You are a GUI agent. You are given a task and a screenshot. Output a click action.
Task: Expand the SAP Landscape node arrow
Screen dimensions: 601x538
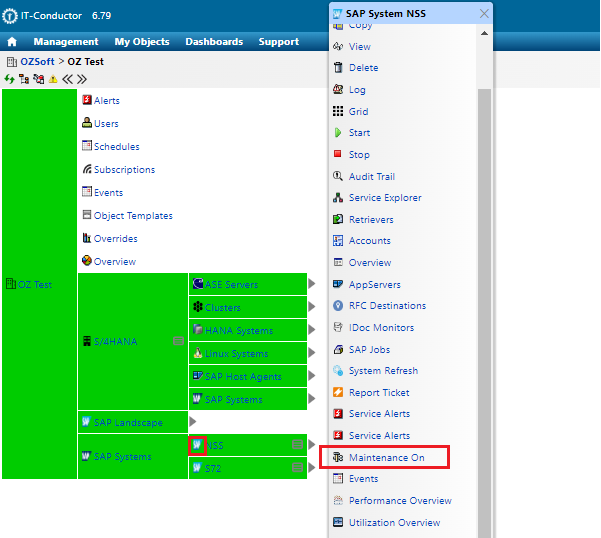click(x=193, y=423)
